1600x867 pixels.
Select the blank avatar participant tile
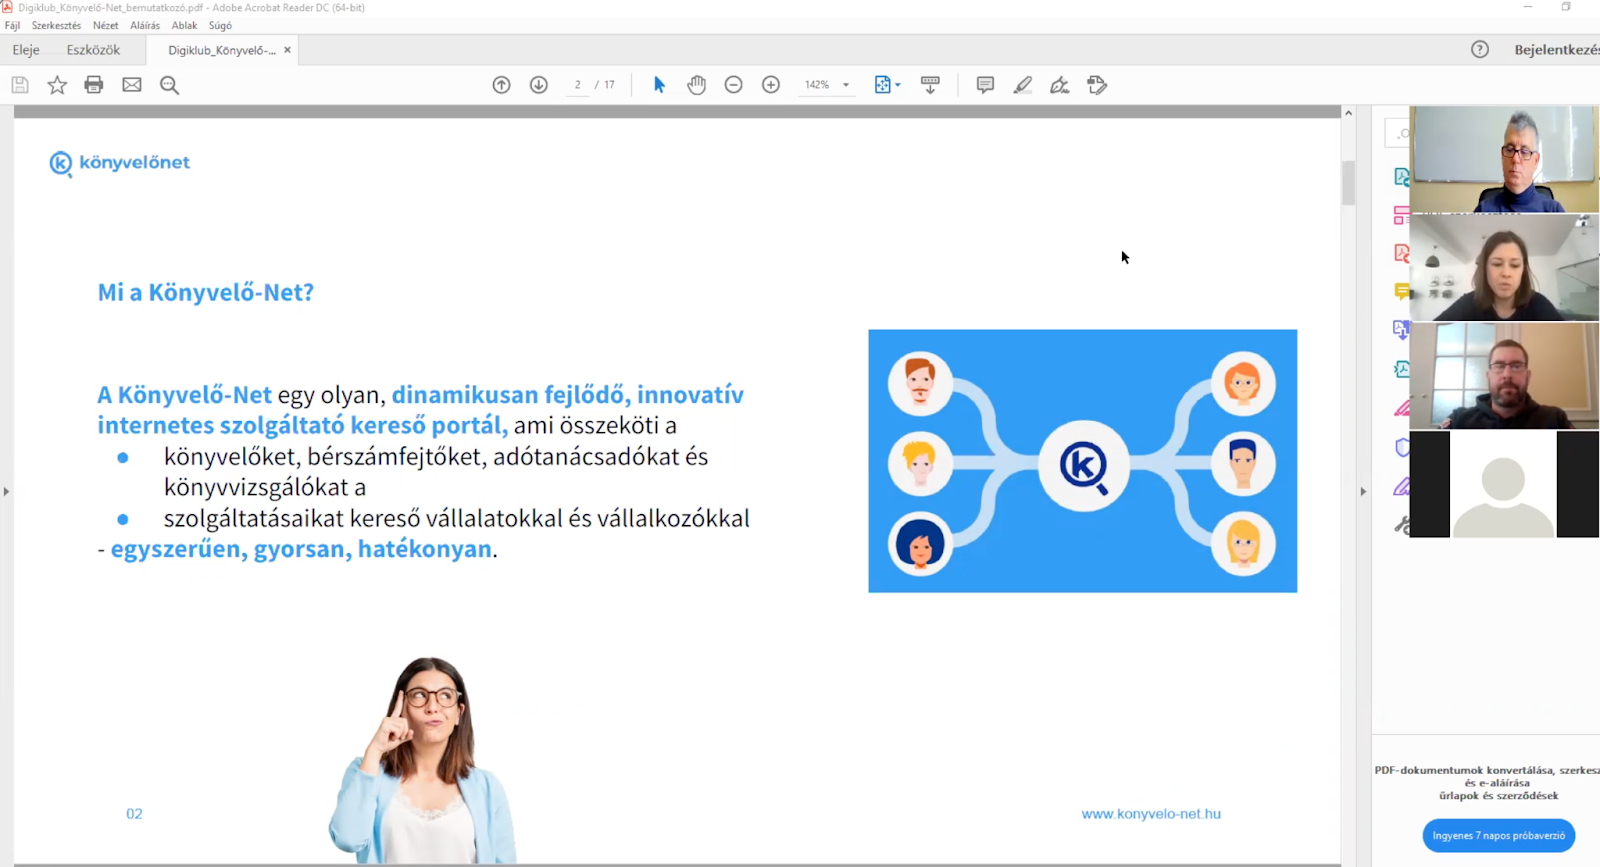[1503, 485]
